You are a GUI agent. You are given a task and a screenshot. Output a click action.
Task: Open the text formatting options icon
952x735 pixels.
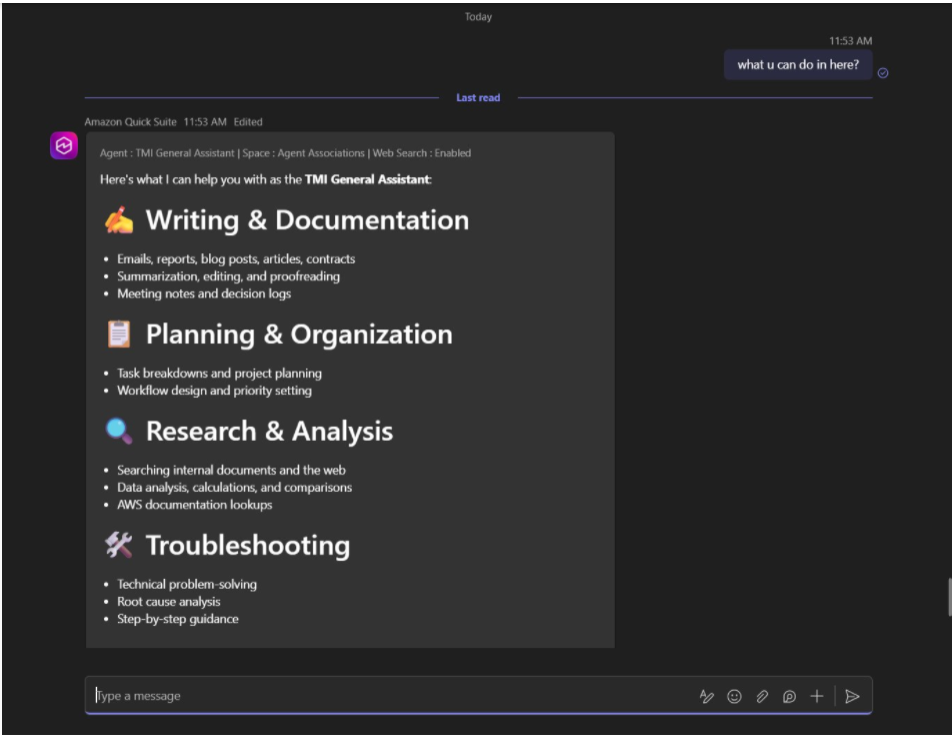click(706, 696)
